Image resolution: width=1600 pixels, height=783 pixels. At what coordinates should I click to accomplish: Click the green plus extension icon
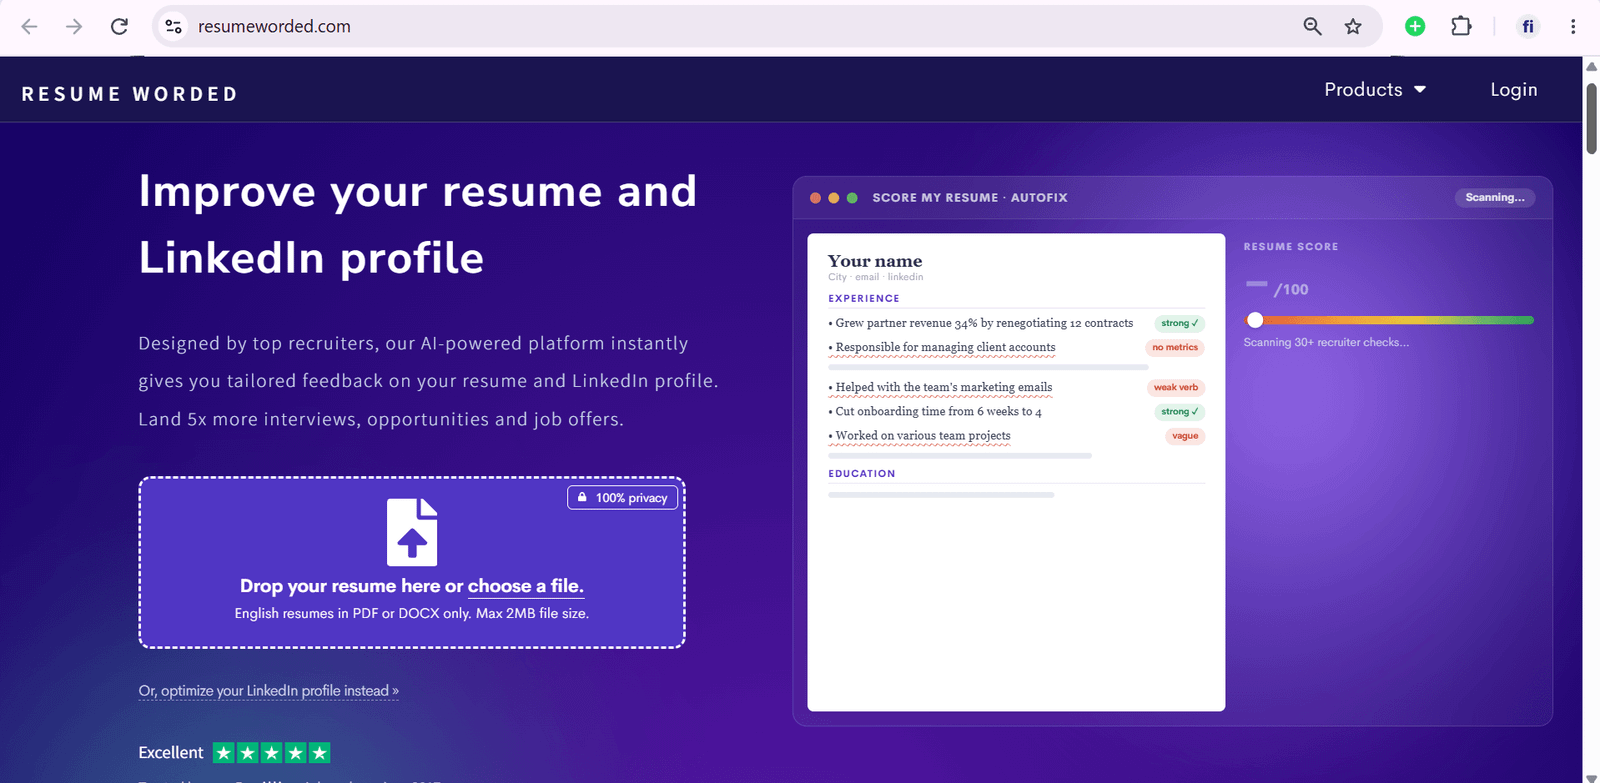[x=1415, y=27]
